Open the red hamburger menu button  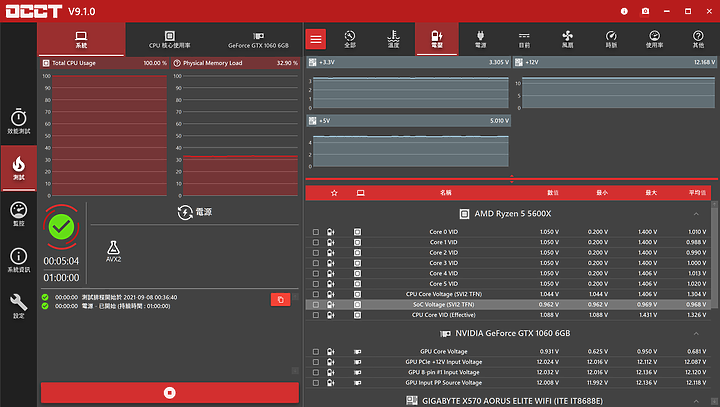pos(316,39)
